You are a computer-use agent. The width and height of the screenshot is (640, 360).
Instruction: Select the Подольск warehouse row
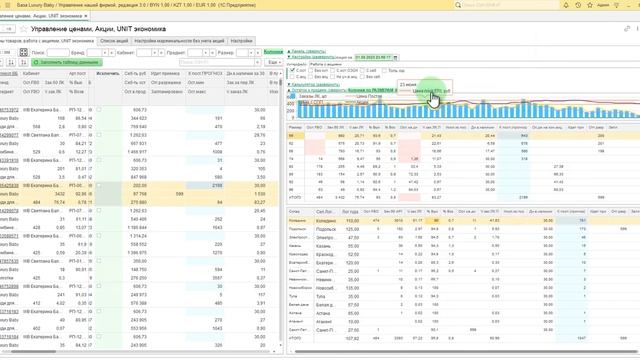[463, 229]
